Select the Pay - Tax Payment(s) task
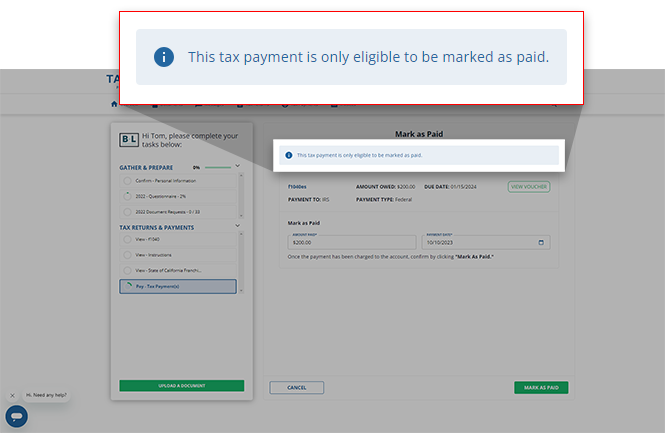The image size is (665, 433). click(178, 286)
